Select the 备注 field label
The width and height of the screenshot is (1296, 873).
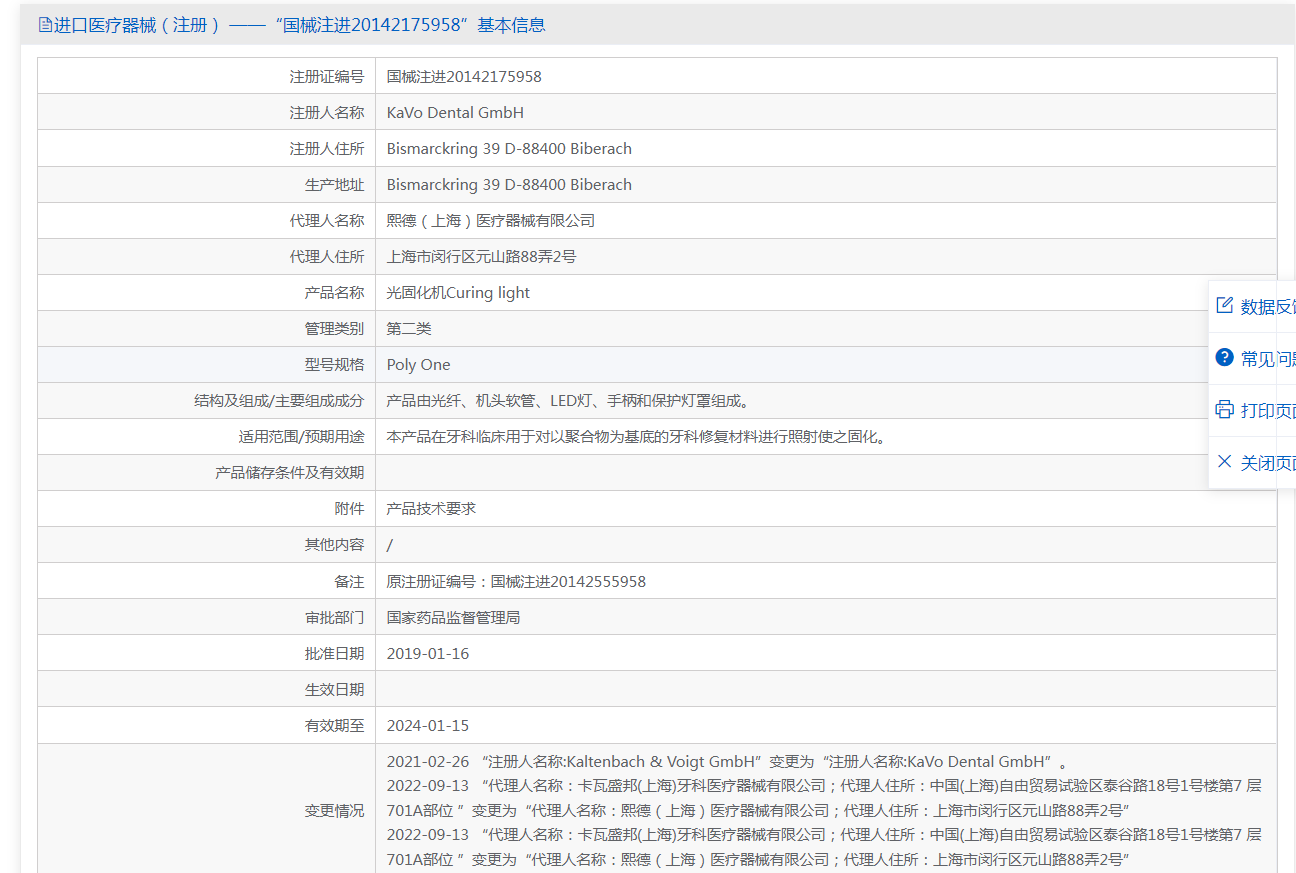pos(349,581)
